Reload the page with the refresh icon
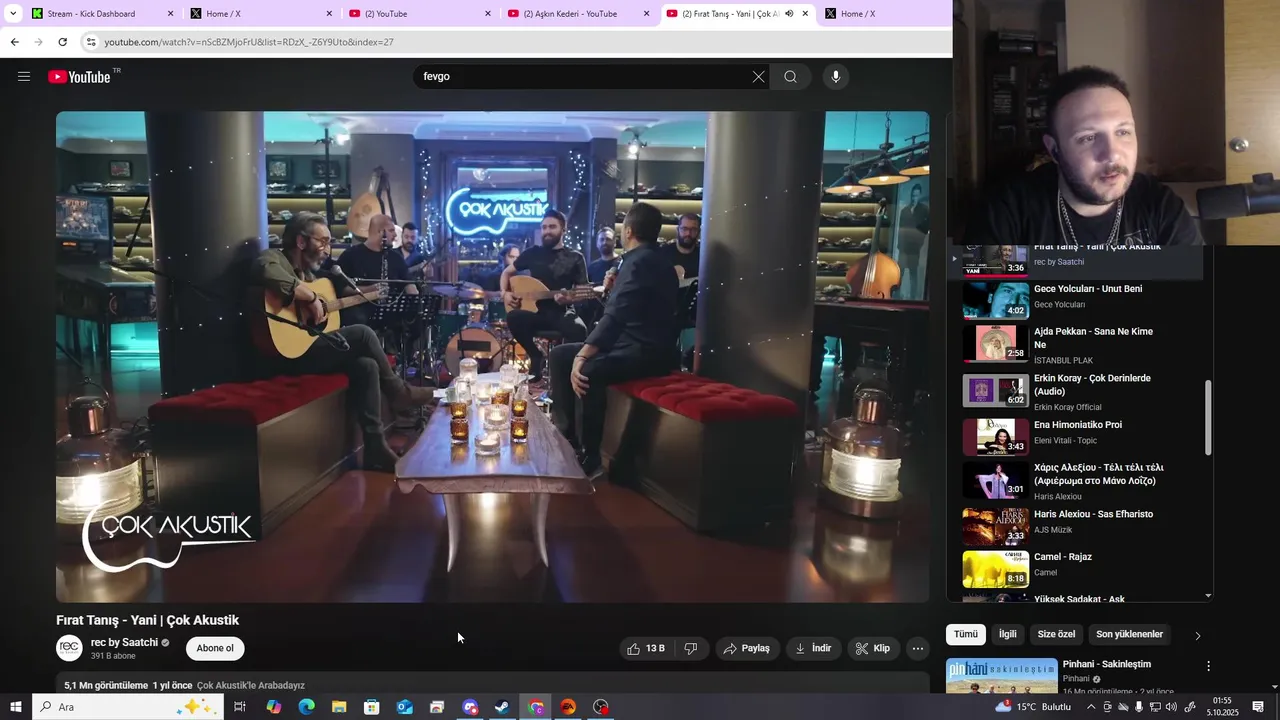The height and width of the screenshot is (720, 1280). 62,42
